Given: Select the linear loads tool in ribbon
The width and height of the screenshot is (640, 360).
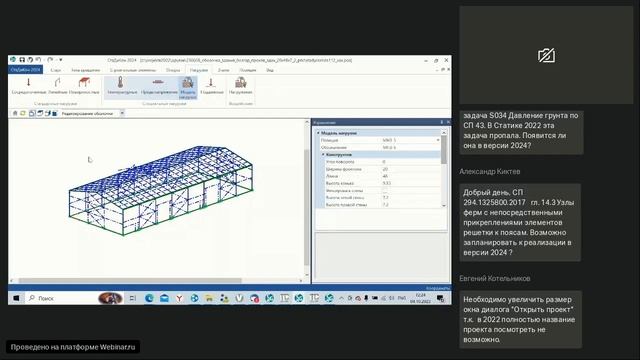Looking at the screenshot, I should (57, 86).
